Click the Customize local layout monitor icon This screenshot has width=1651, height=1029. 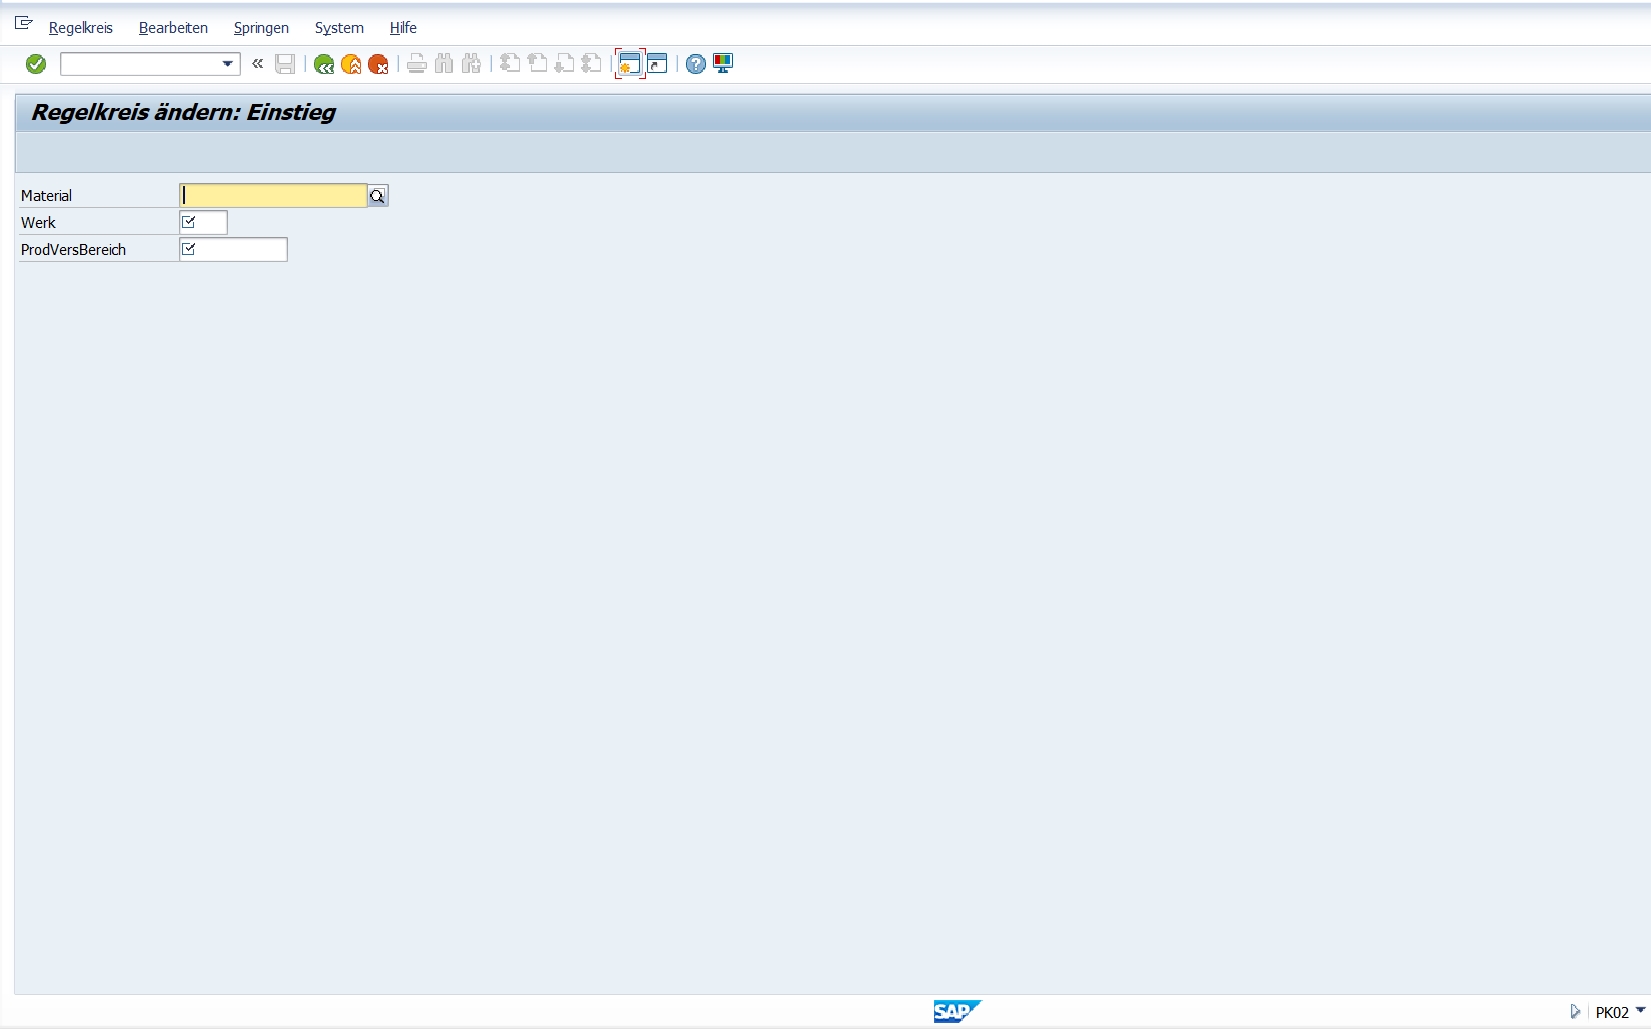coord(723,64)
